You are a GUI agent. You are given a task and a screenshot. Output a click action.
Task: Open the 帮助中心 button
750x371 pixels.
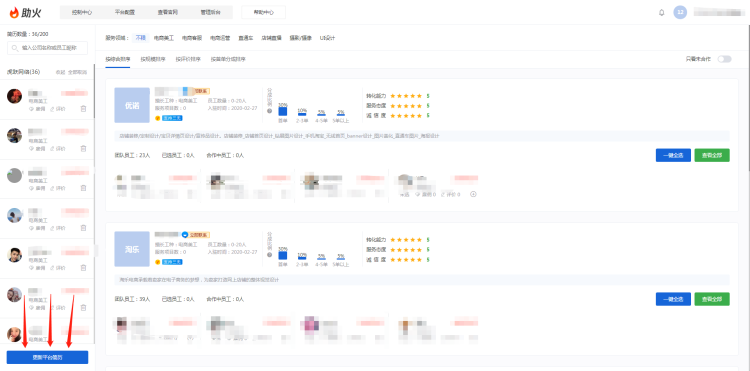pos(264,12)
